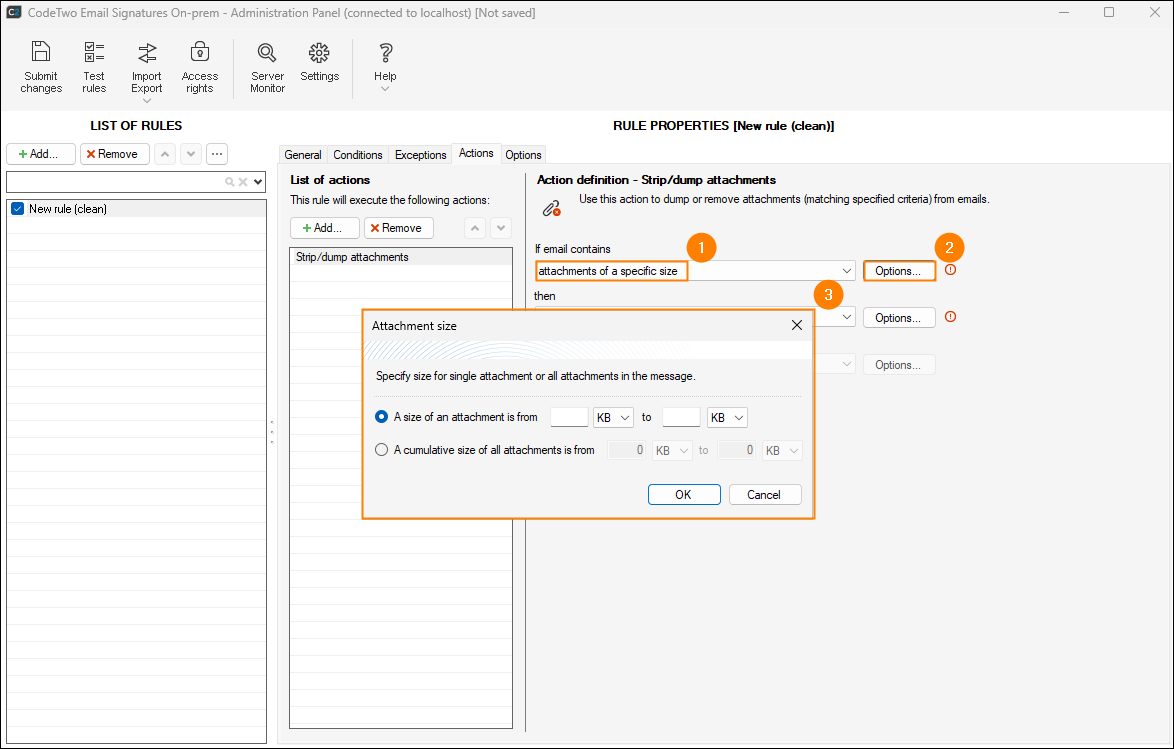Screen dimensions: 1174x749
Task: Select 'A size of an attachment' radio option
Action: coord(382,417)
